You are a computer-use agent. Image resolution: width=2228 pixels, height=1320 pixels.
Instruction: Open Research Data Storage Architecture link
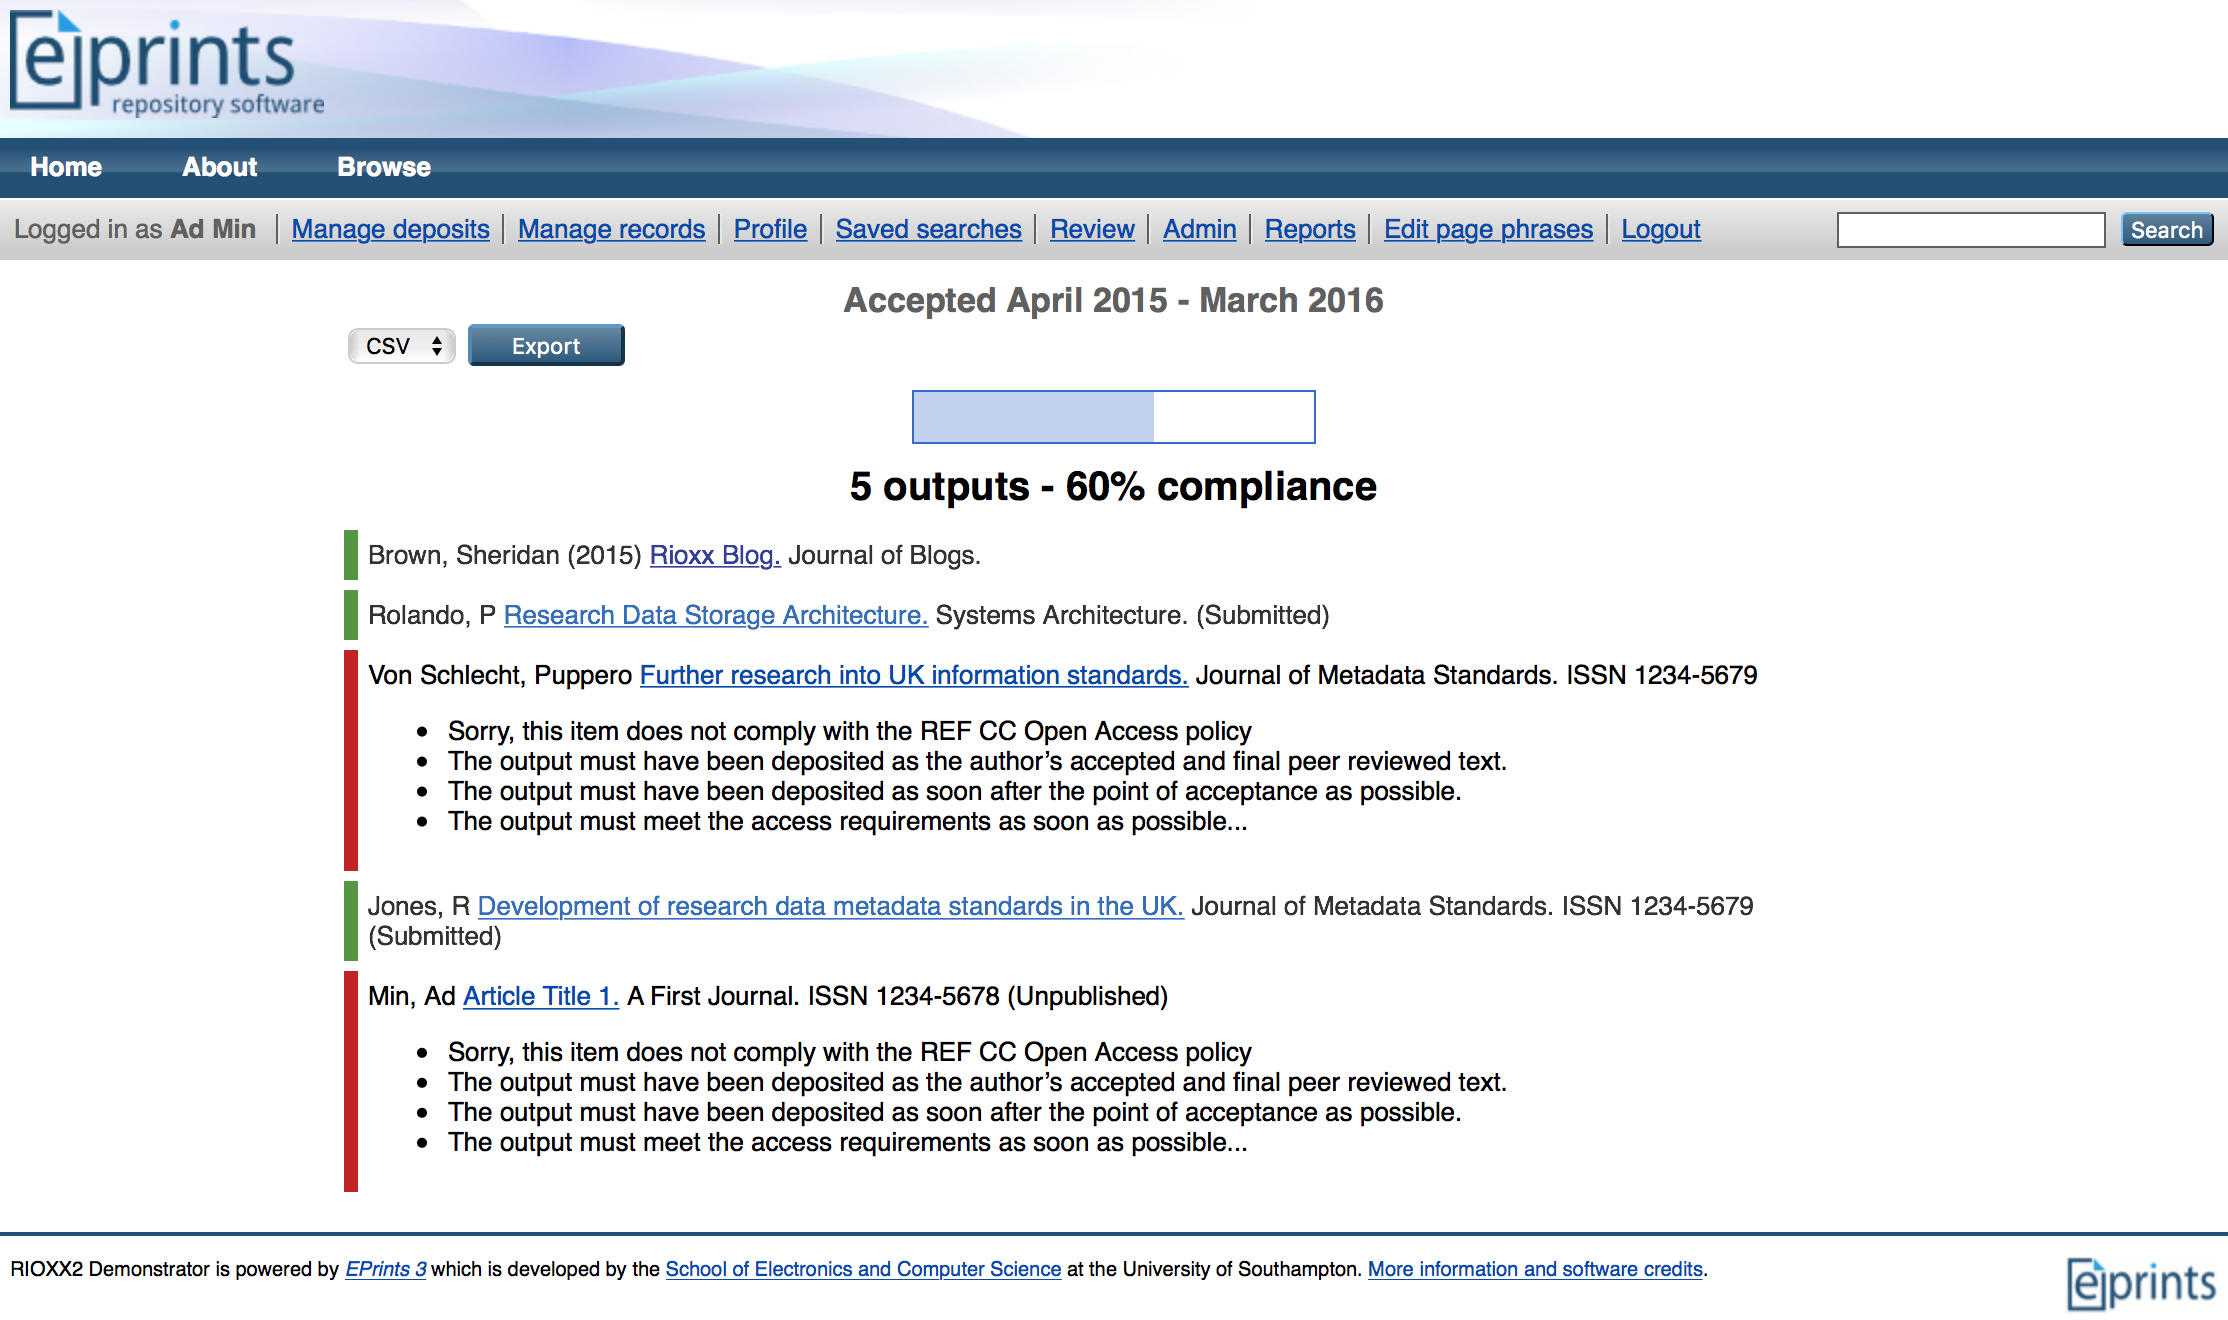[x=715, y=615]
